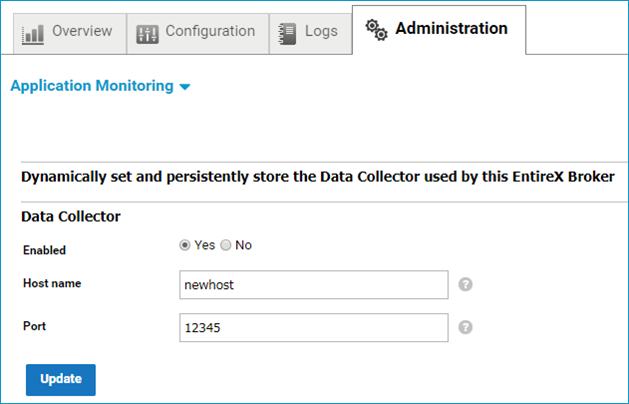The width and height of the screenshot is (629, 404).
Task: Click the sliders icon on Configuration tab
Action: (147, 34)
